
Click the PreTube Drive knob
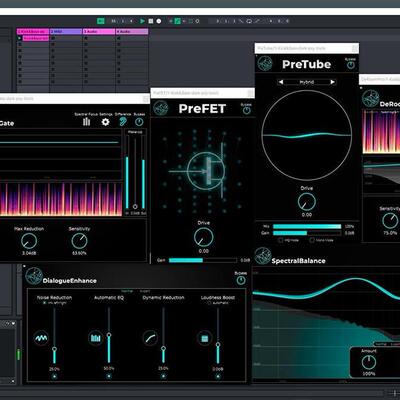(x=307, y=202)
